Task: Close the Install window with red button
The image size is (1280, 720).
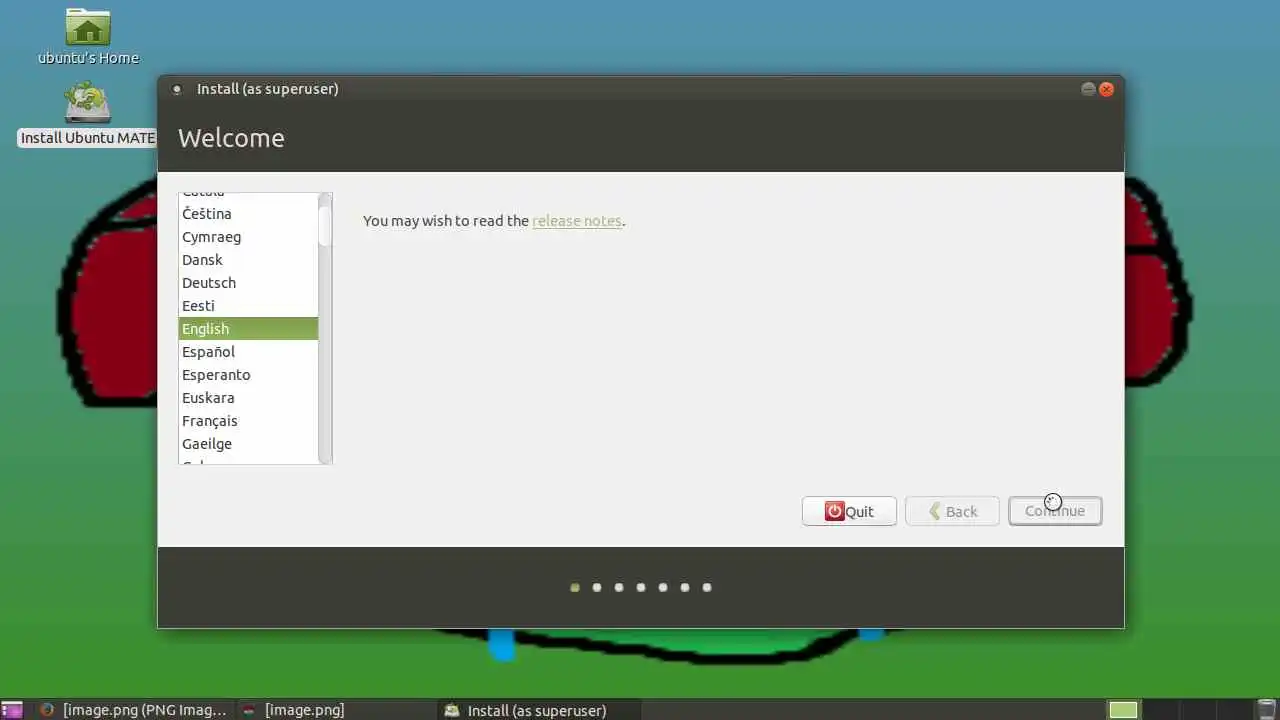Action: 1106,89
